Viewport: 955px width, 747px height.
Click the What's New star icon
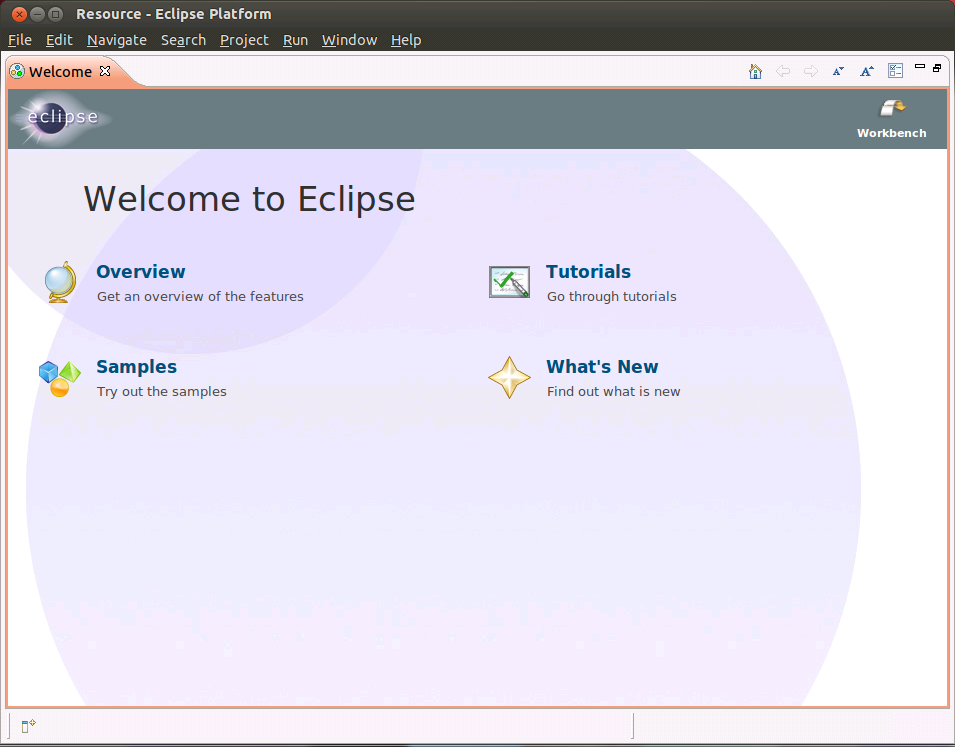tap(509, 378)
